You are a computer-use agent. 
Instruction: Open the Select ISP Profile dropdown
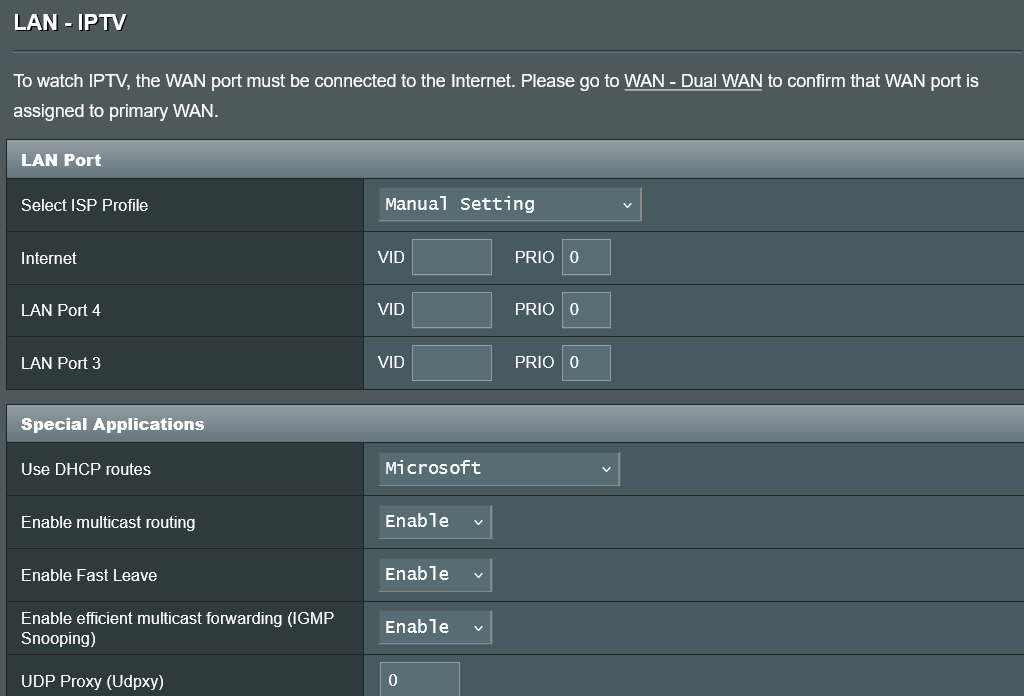[x=509, y=204]
